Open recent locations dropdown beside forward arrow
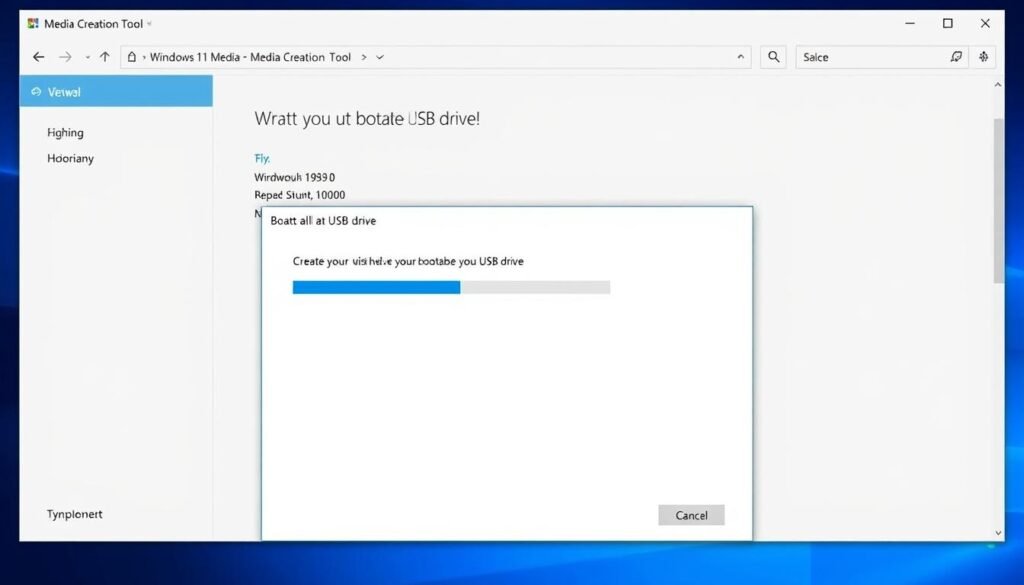The height and width of the screenshot is (585, 1024). tap(88, 57)
